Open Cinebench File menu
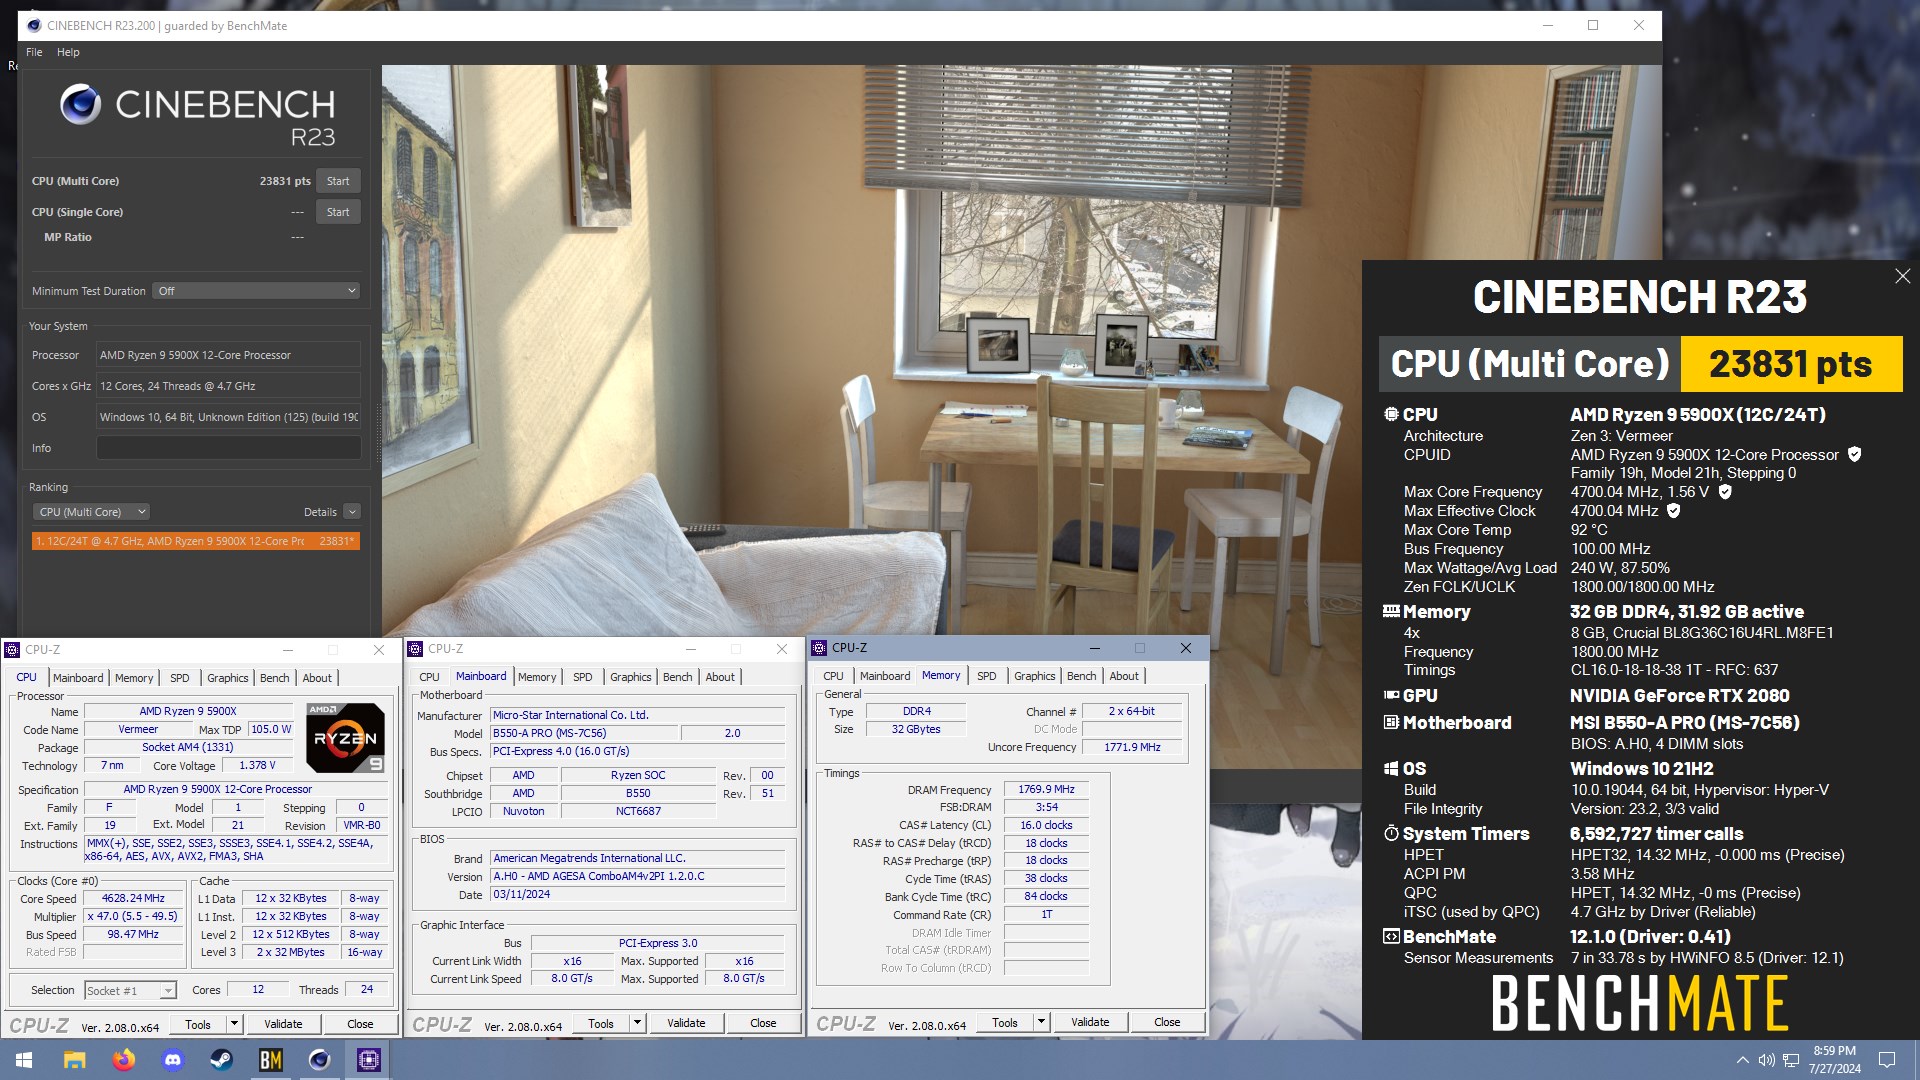This screenshot has height=1080, width=1920. click(34, 52)
